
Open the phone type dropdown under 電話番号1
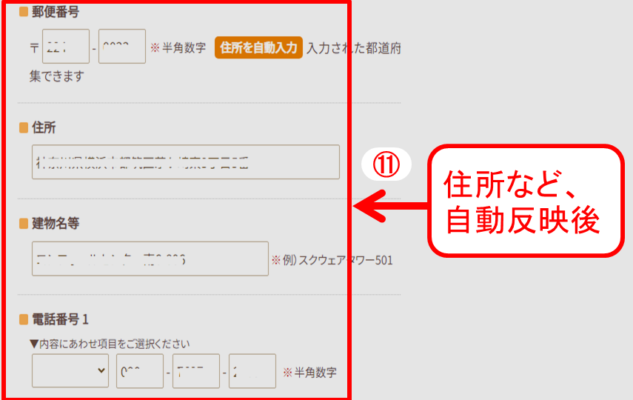71,371
